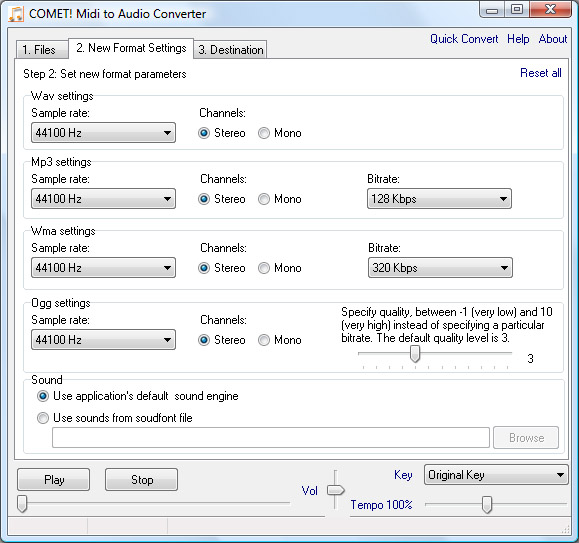The image size is (579, 543).
Task: Open the Help link
Action: 518,39
